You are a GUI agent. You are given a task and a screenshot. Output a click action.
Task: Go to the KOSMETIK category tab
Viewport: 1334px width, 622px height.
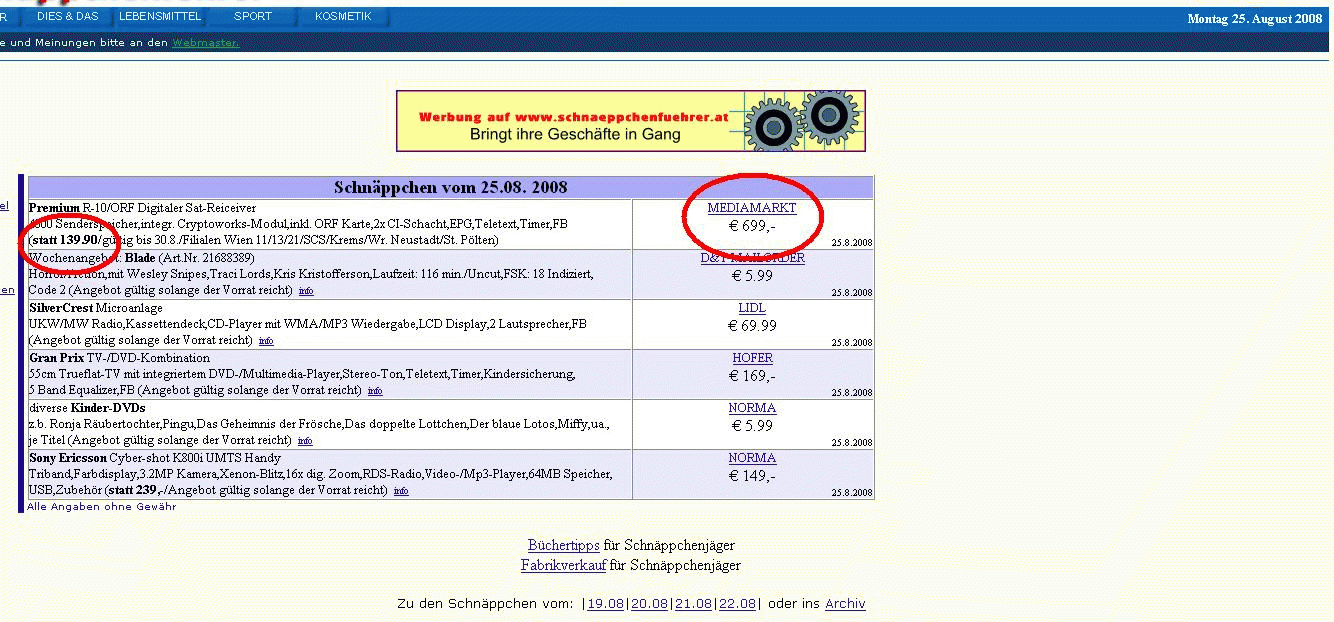coord(343,17)
